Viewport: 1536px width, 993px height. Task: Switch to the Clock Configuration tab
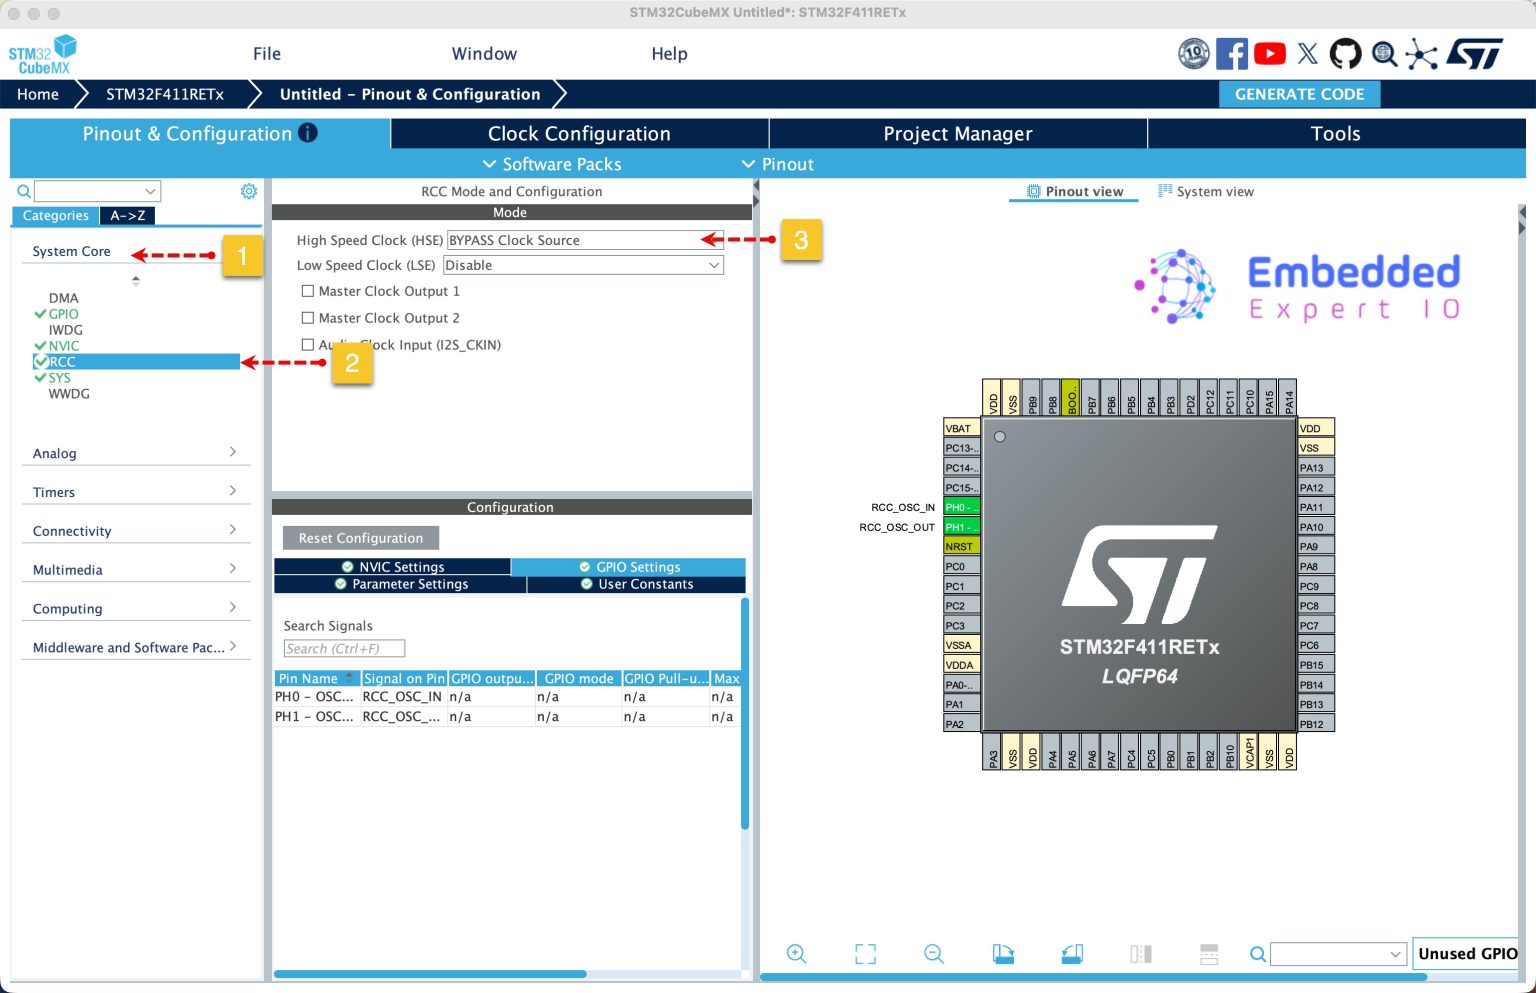pos(578,133)
